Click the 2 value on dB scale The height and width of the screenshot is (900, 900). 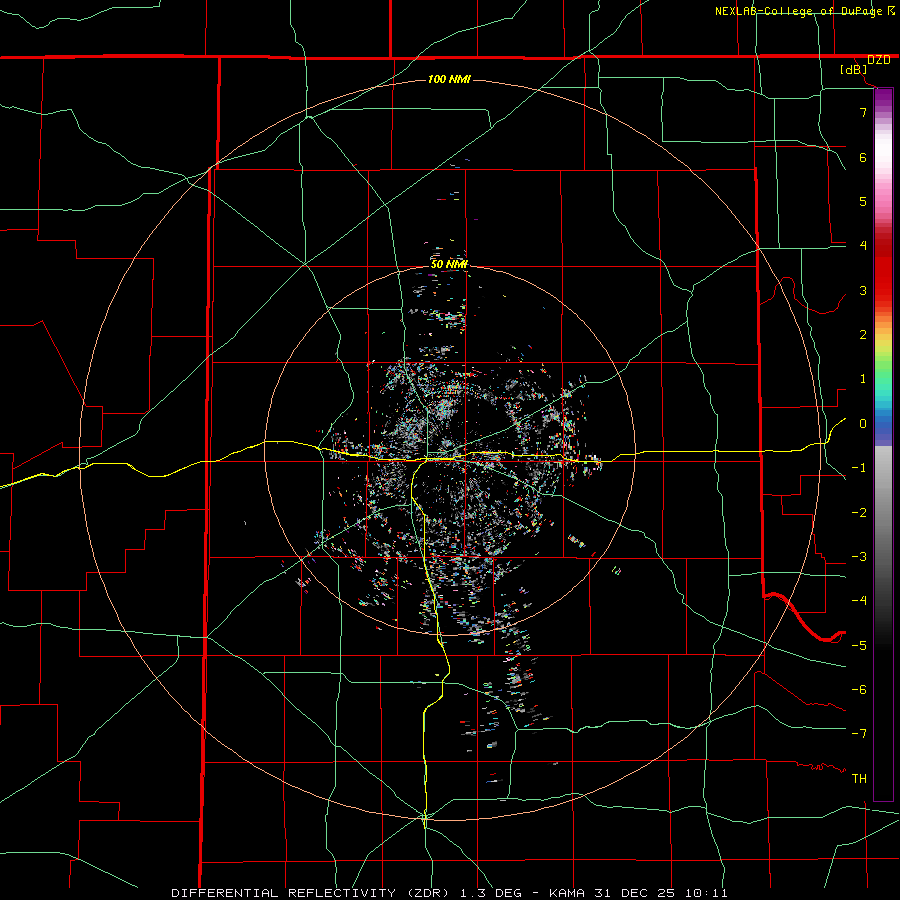coord(863,335)
